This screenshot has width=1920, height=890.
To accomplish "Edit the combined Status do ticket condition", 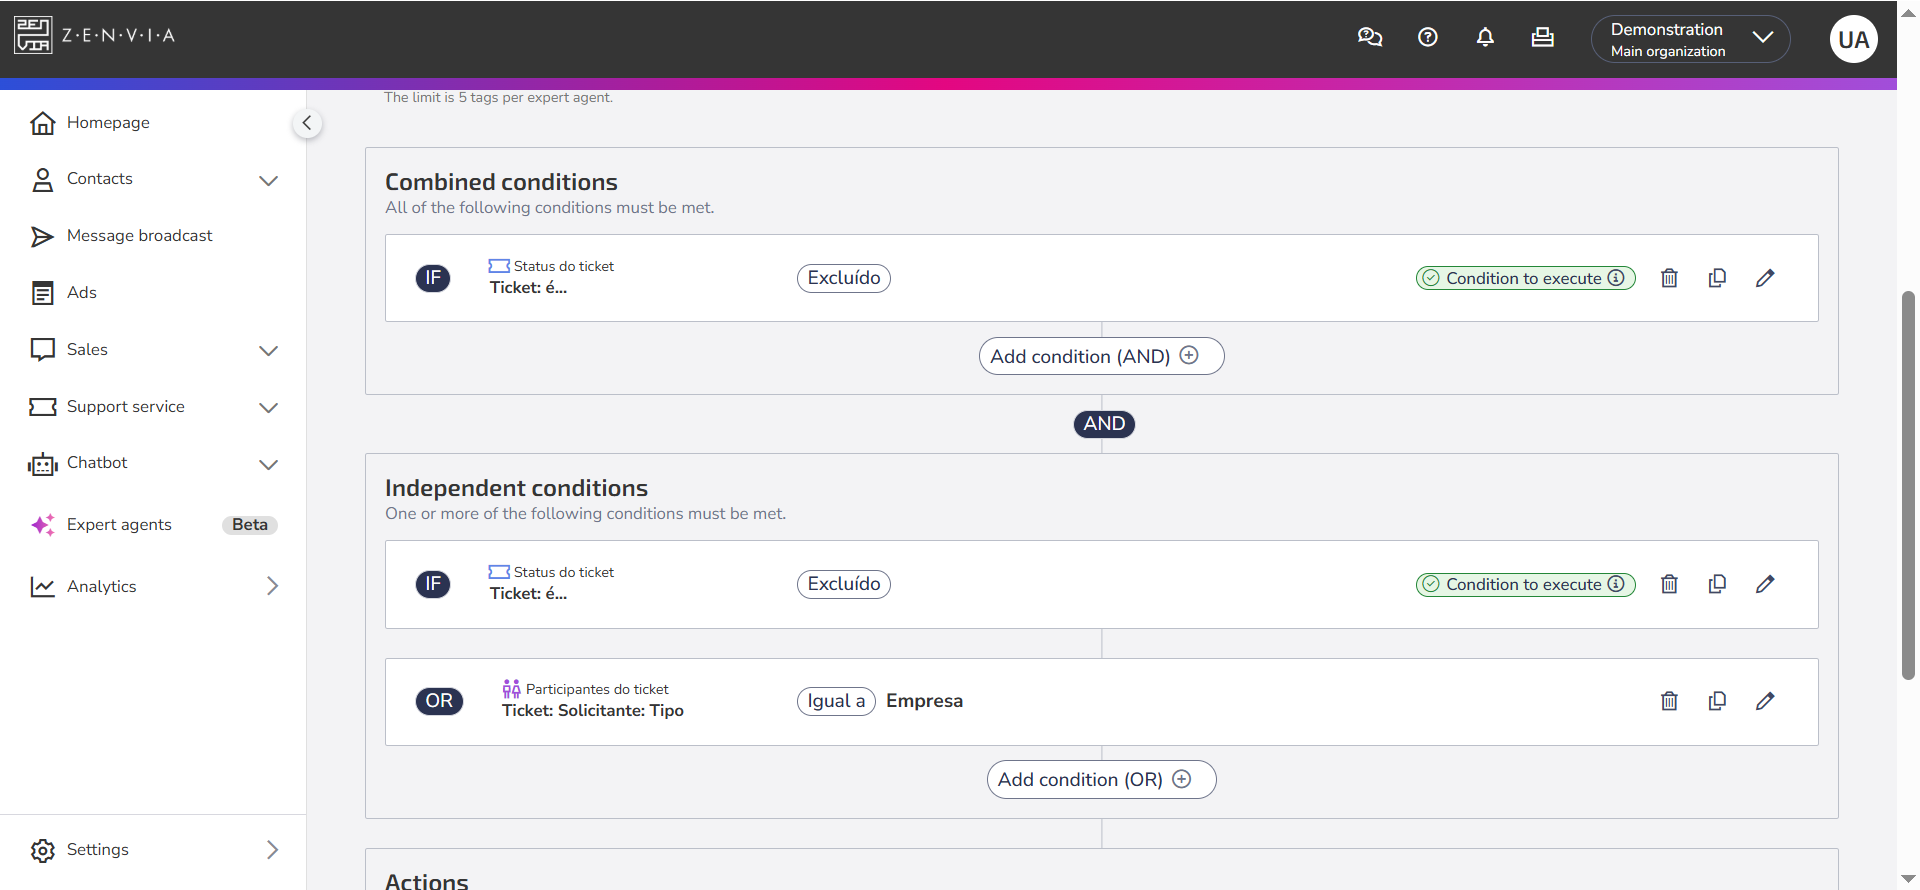I will (1765, 278).
